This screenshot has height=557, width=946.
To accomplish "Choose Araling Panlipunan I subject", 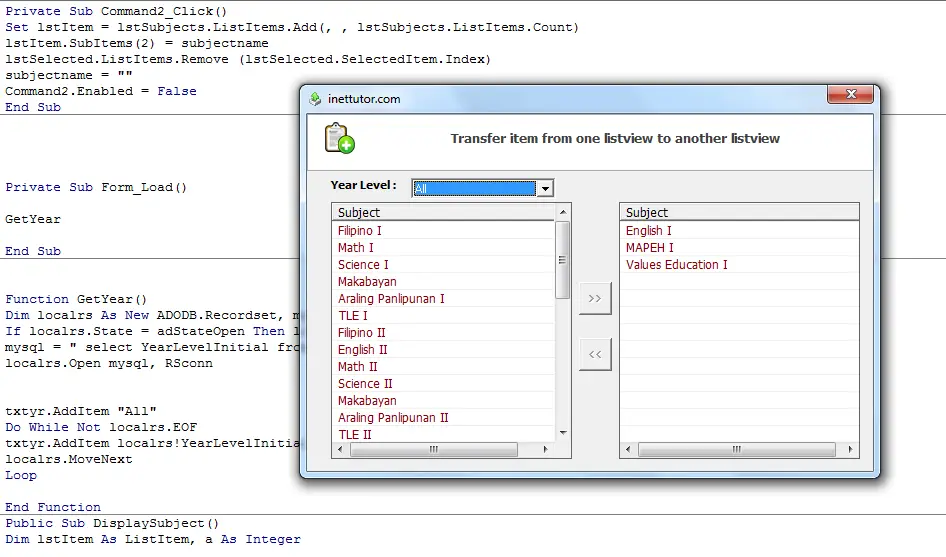I will pyautogui.click(x=391, y=299).
